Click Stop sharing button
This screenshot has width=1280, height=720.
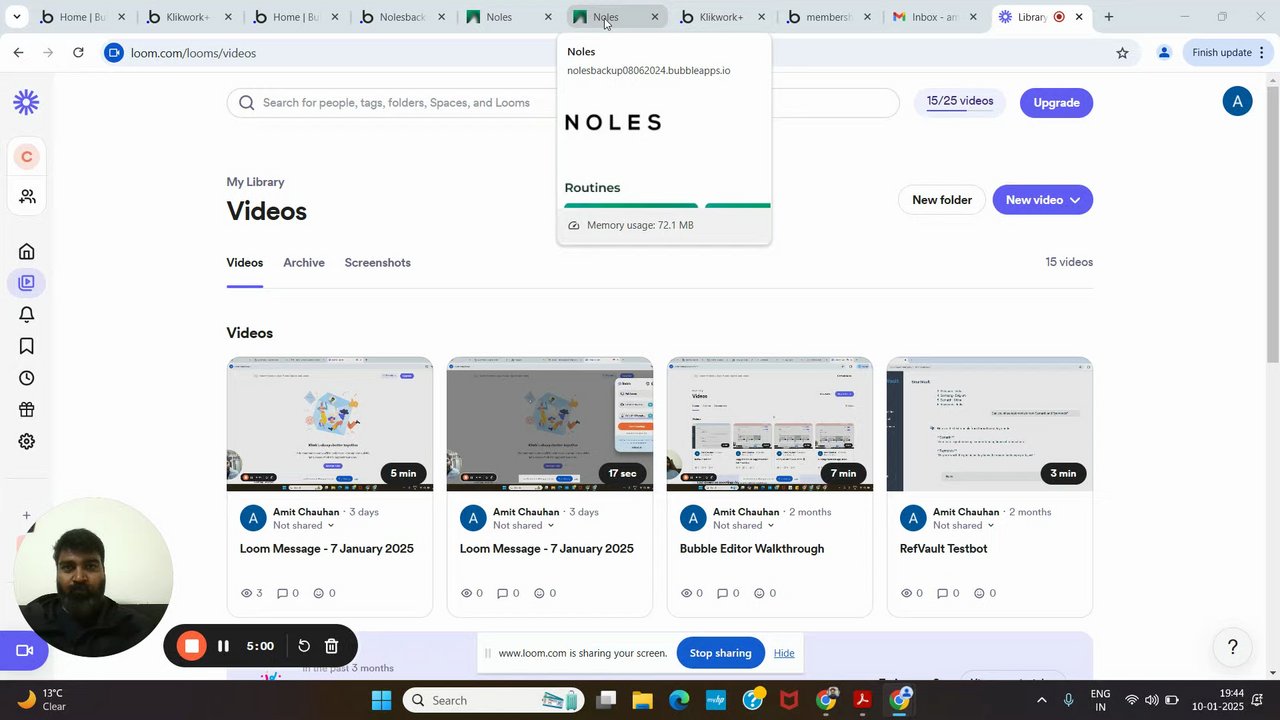[x=720, y=653]
